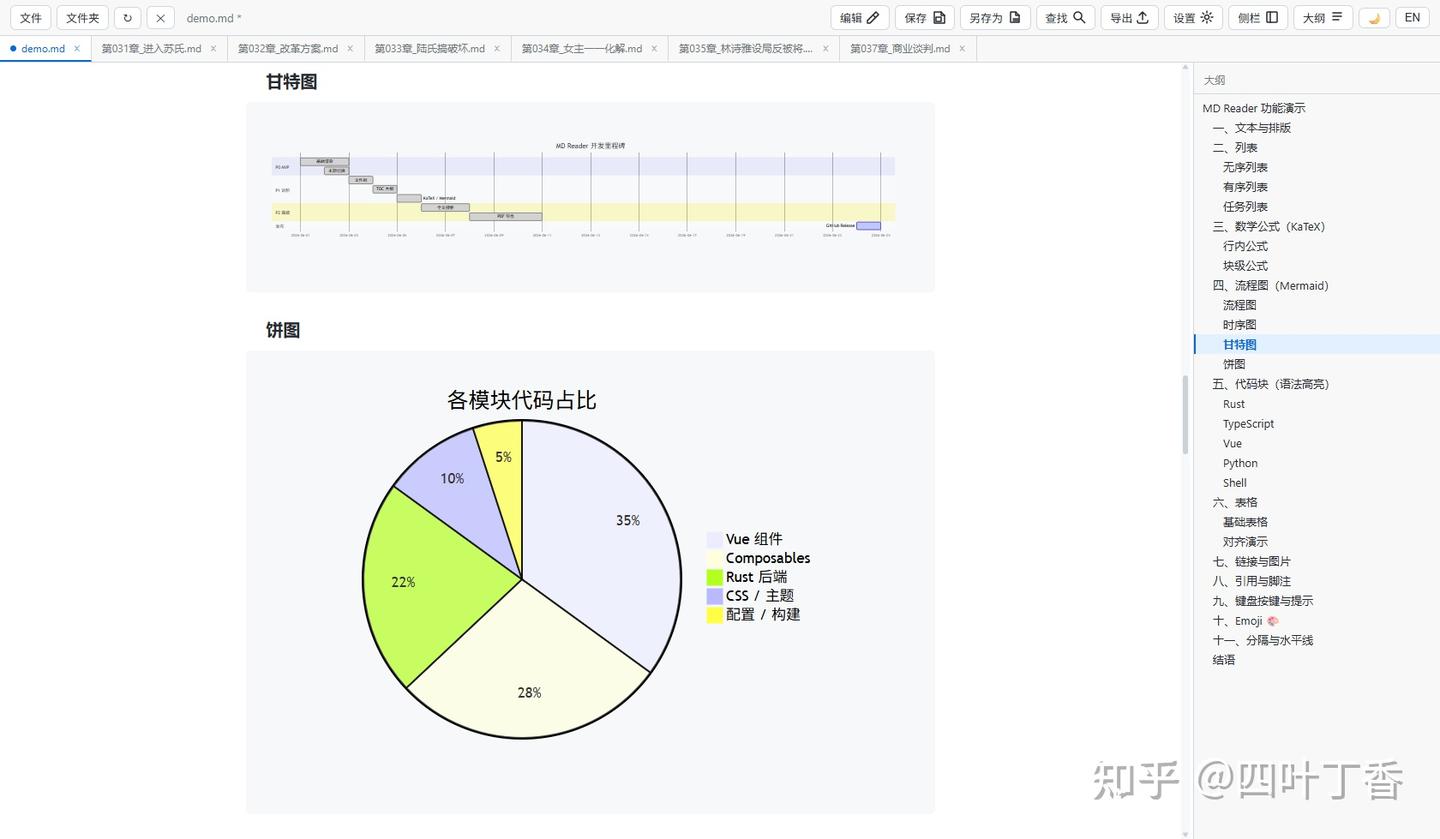1440x839 pixels.
Task: Go to 结语 in outline
Action: tap(1224, 660)
